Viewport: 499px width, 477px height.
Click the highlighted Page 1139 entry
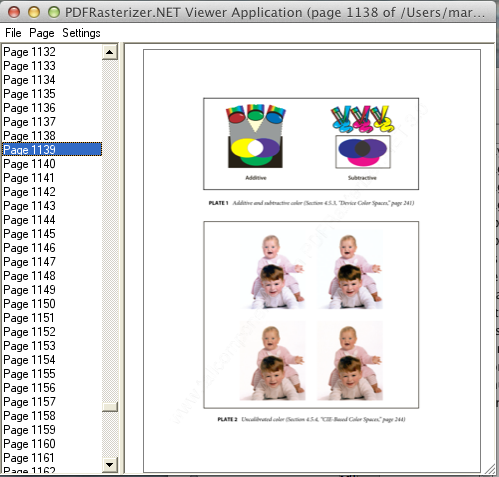pos(52,149)
